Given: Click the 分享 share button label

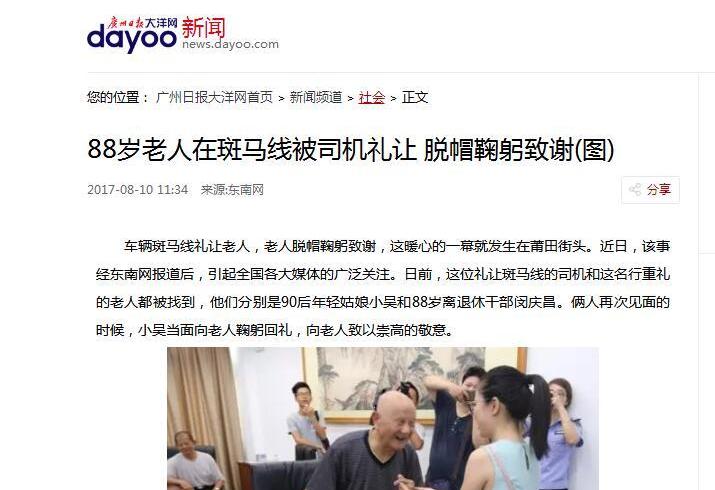Looking at the screenshot, I should (x=659, y=190).
